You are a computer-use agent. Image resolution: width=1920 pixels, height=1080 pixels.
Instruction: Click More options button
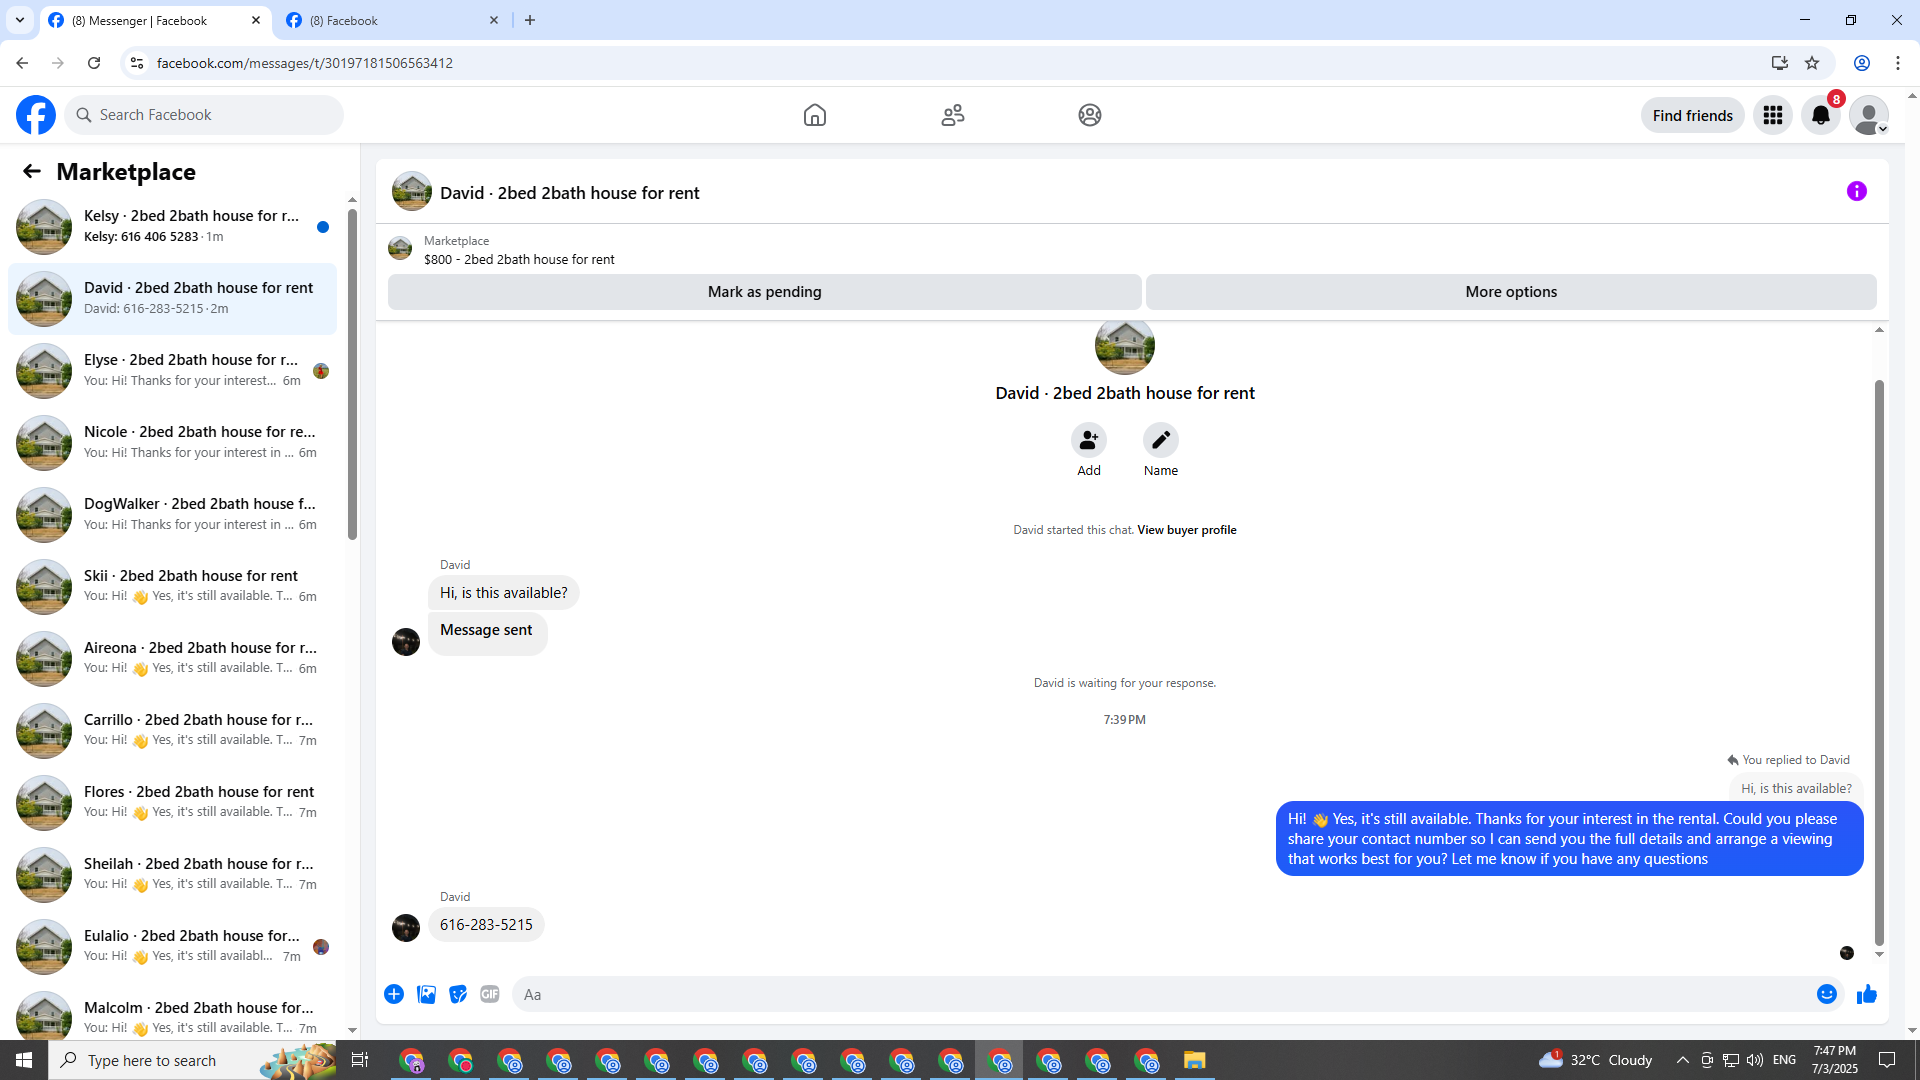click(x=1510, y=292)
